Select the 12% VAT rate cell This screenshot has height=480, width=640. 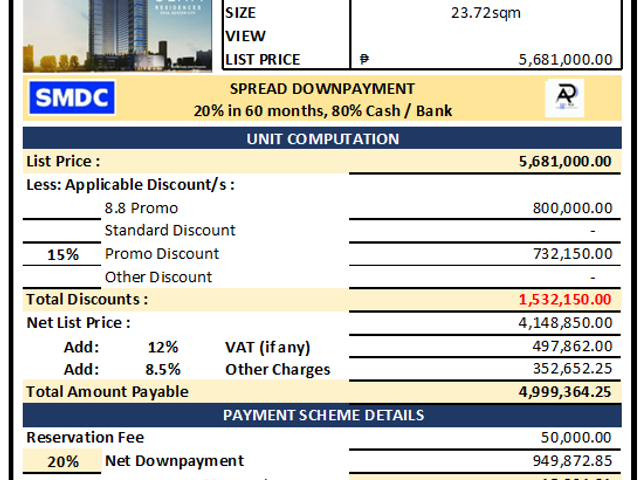162,347
